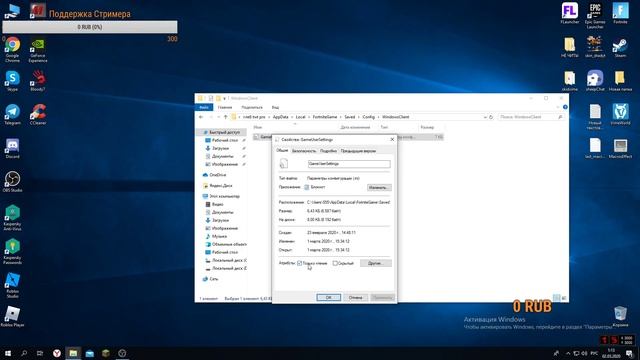The width and height of the screenshot is (640, 360).
Task: Launch Discord from the desktop
Action: (12, 148)
